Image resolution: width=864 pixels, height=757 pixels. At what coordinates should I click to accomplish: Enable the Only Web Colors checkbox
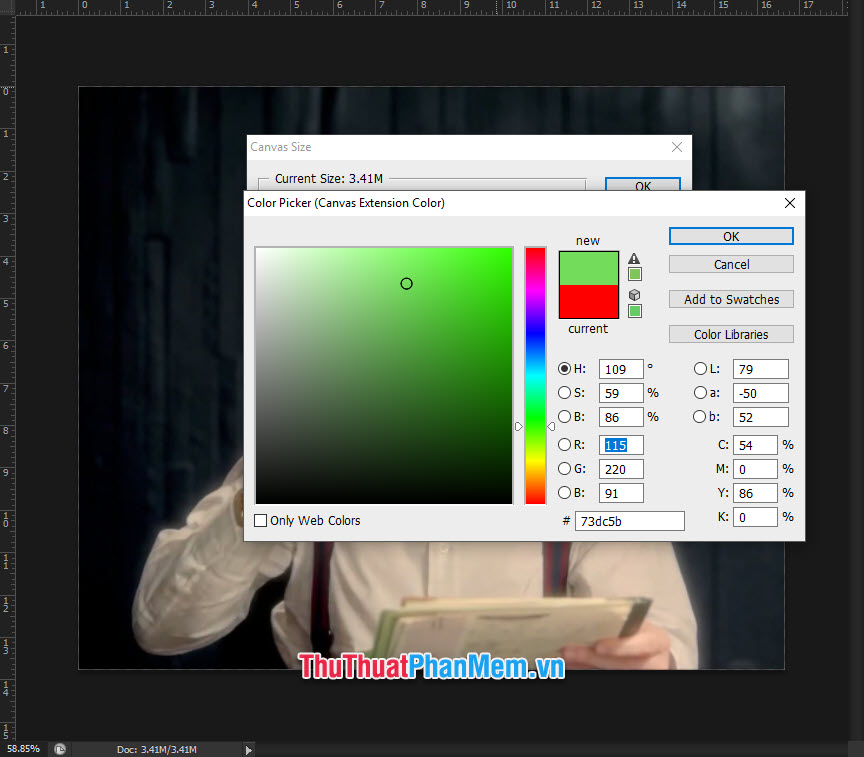[260, 520]
